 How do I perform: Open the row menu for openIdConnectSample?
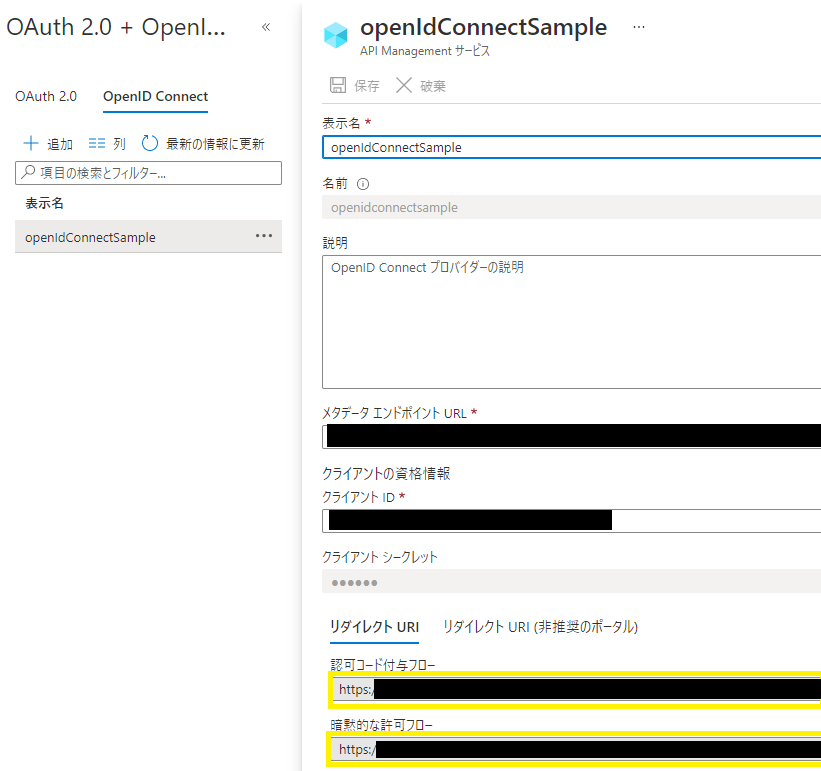[264, 236]
